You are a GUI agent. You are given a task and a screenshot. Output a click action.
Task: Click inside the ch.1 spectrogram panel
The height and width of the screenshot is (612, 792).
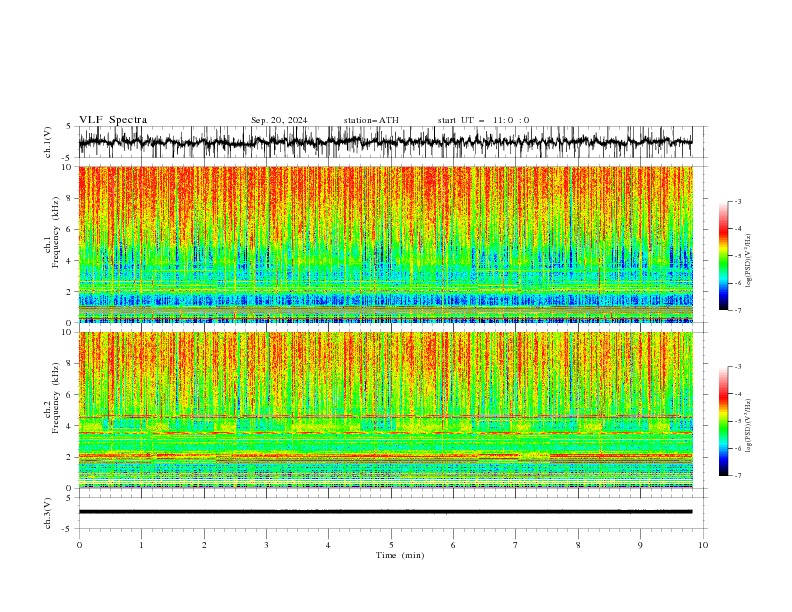tap(385, 244)
